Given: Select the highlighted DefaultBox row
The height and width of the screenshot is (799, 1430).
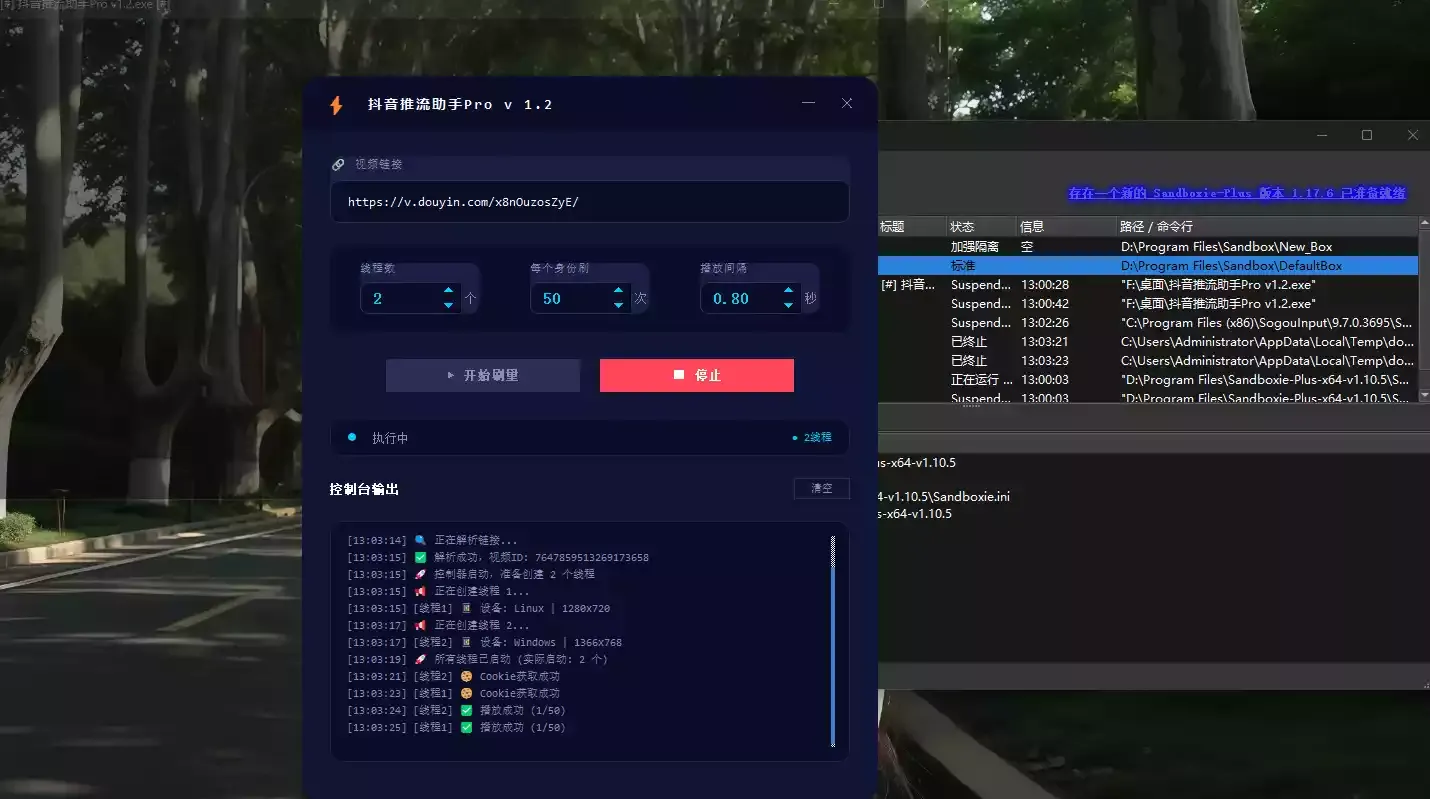Looking at the screenshot, I should point(1148,266).
